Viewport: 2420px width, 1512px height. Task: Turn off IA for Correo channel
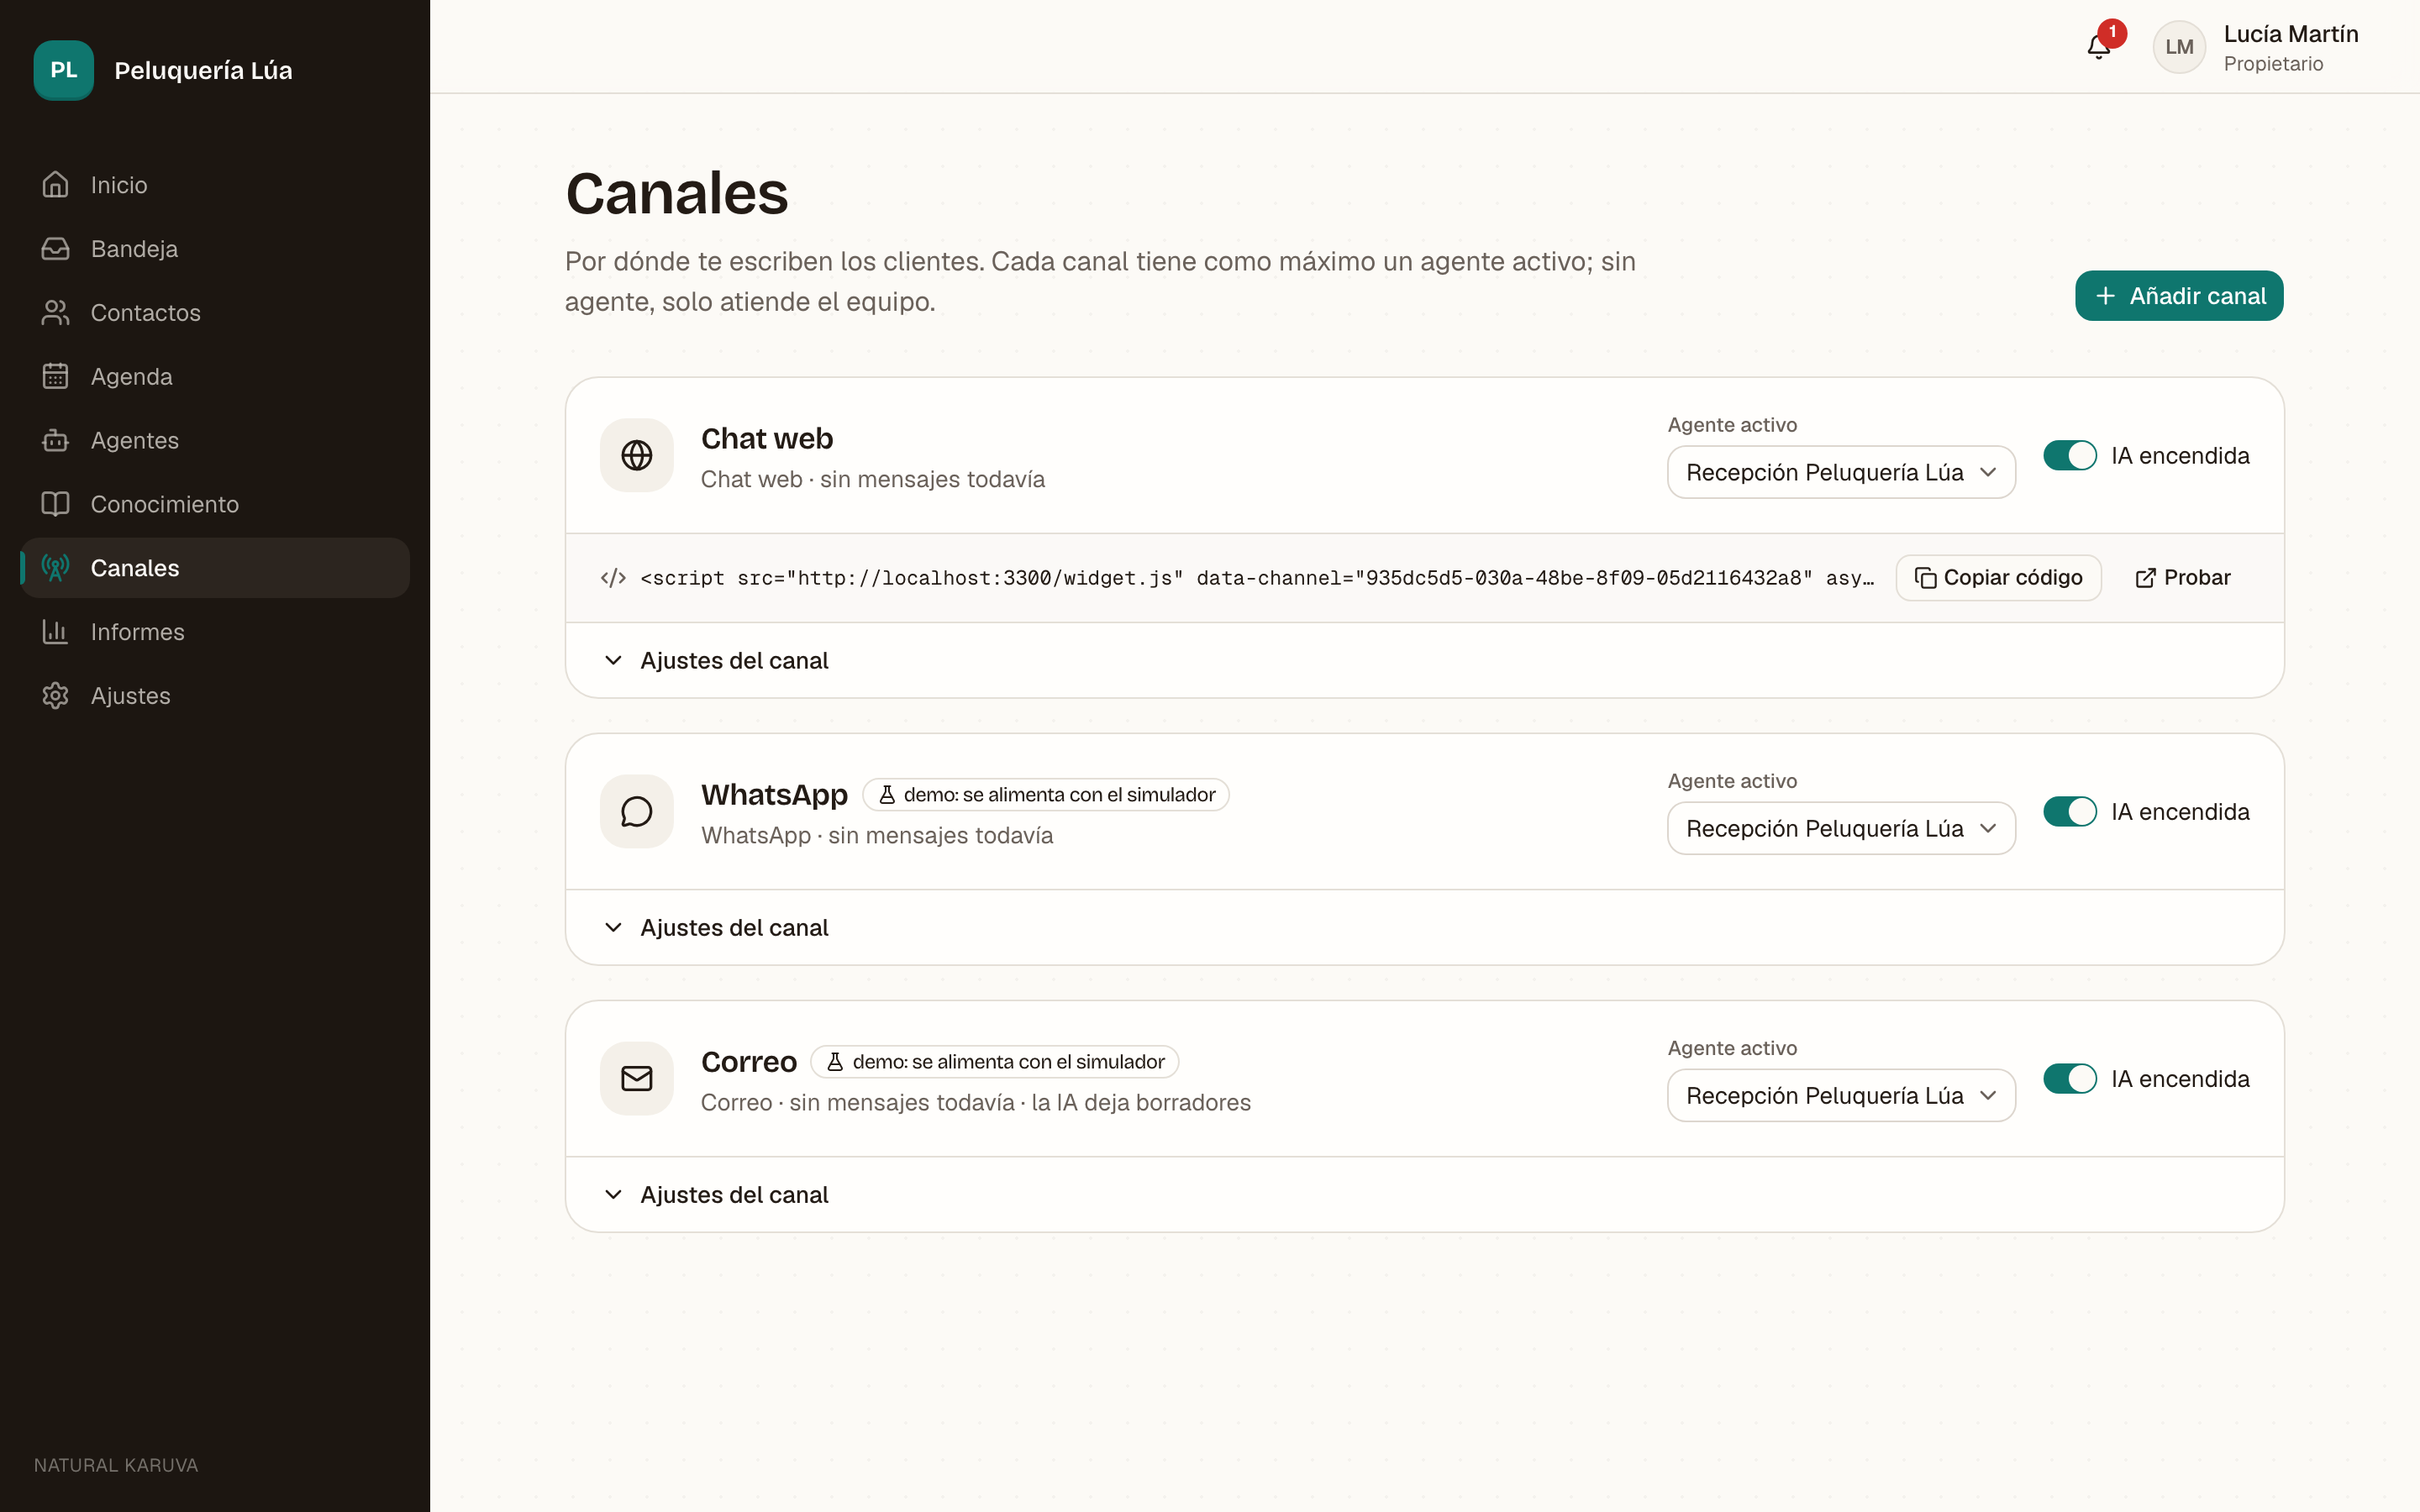[2070, 1079]
